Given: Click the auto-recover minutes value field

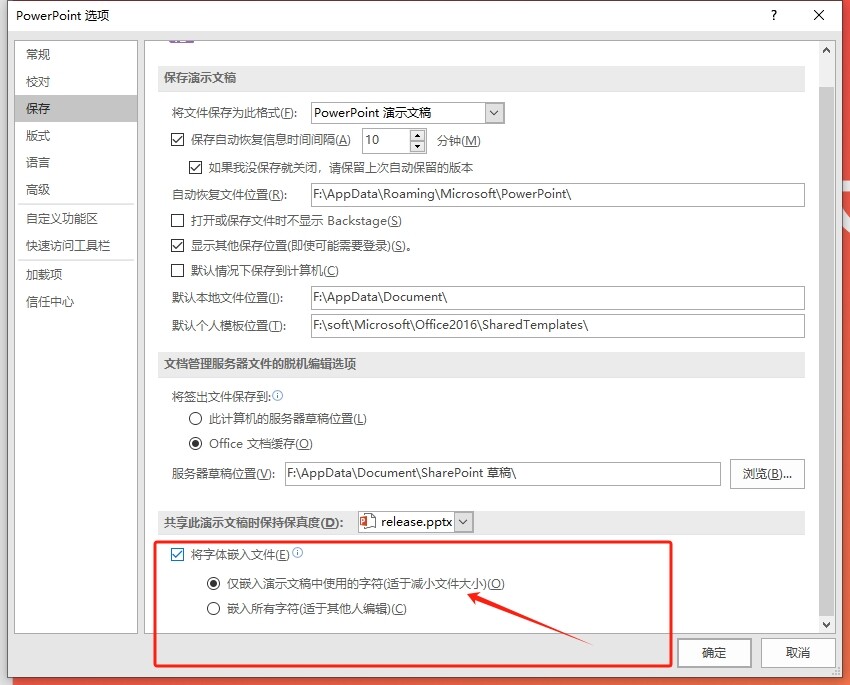Looking at the screenshot, I should point(387,140).
